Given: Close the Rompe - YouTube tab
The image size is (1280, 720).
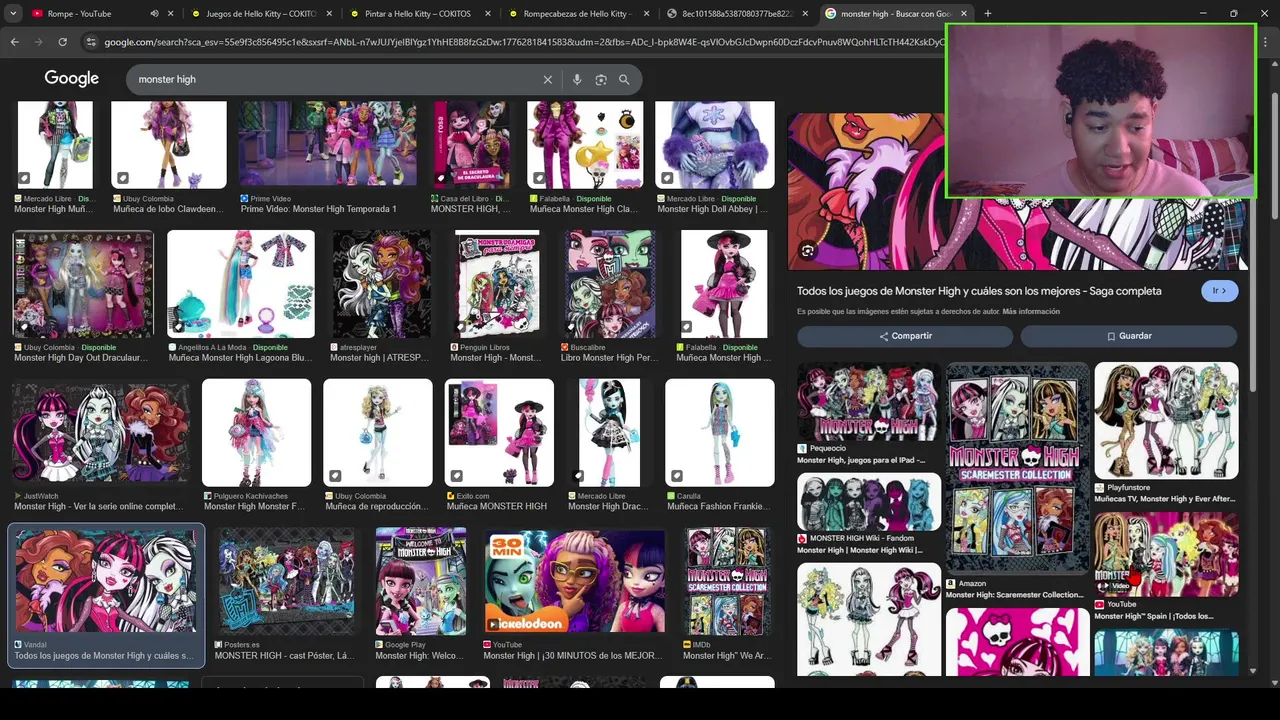Looking at the screenshot, I should 171,14.
